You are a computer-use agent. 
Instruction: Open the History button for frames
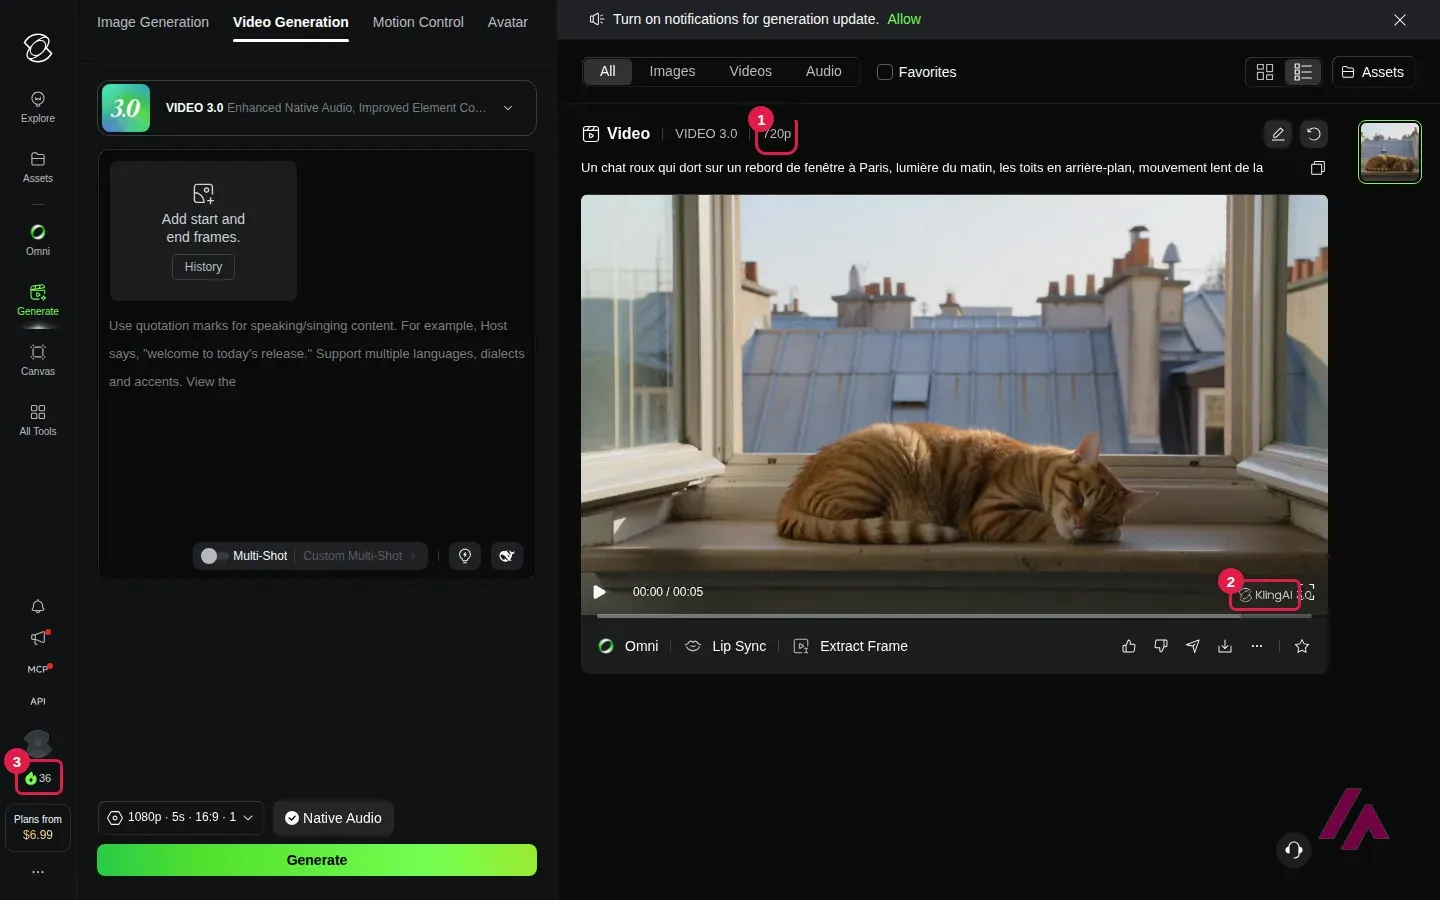pyautogui.click(x=203, y=267)
